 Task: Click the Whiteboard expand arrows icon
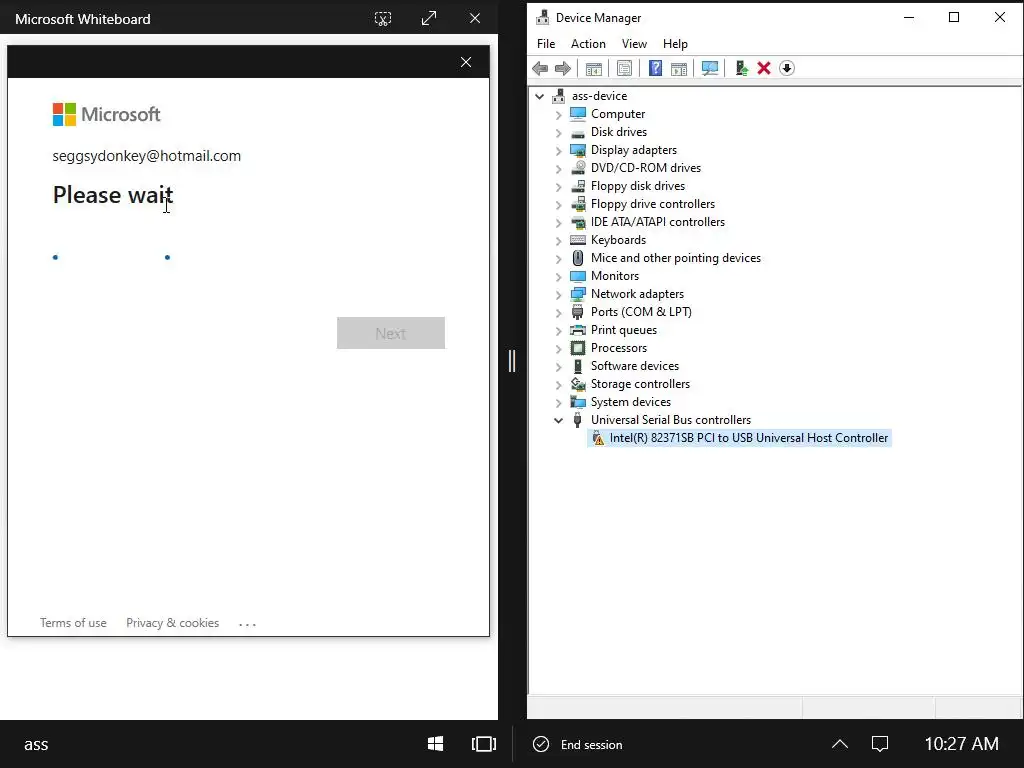429,19
